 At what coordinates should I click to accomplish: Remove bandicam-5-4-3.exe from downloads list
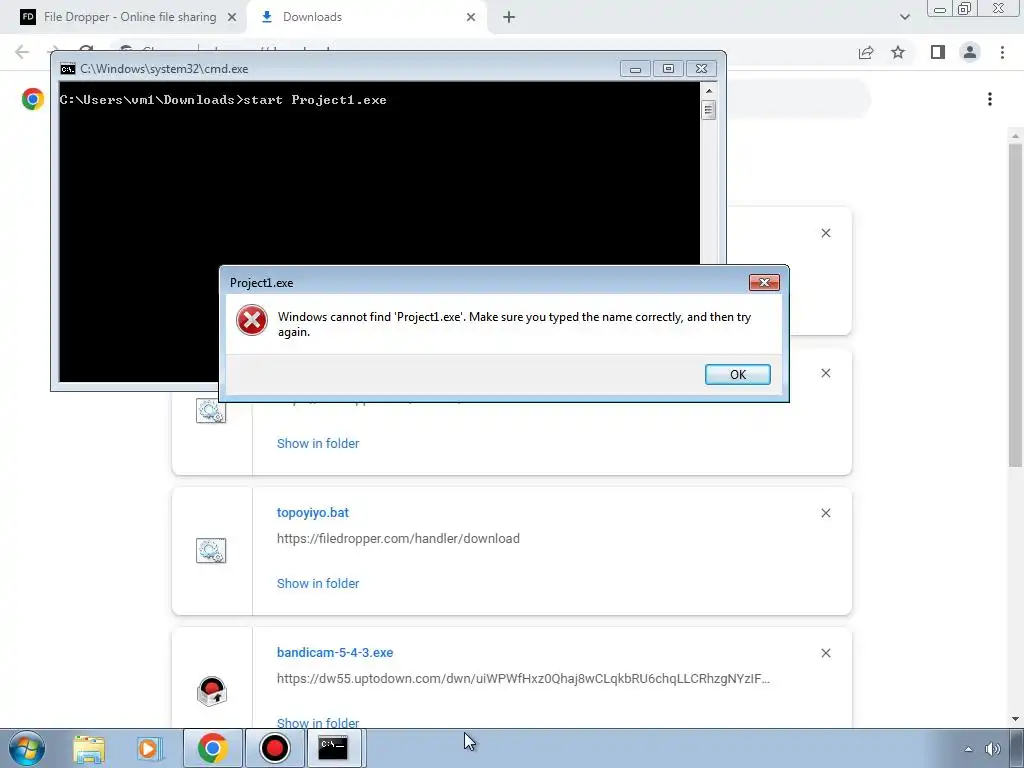pos(825,653)
